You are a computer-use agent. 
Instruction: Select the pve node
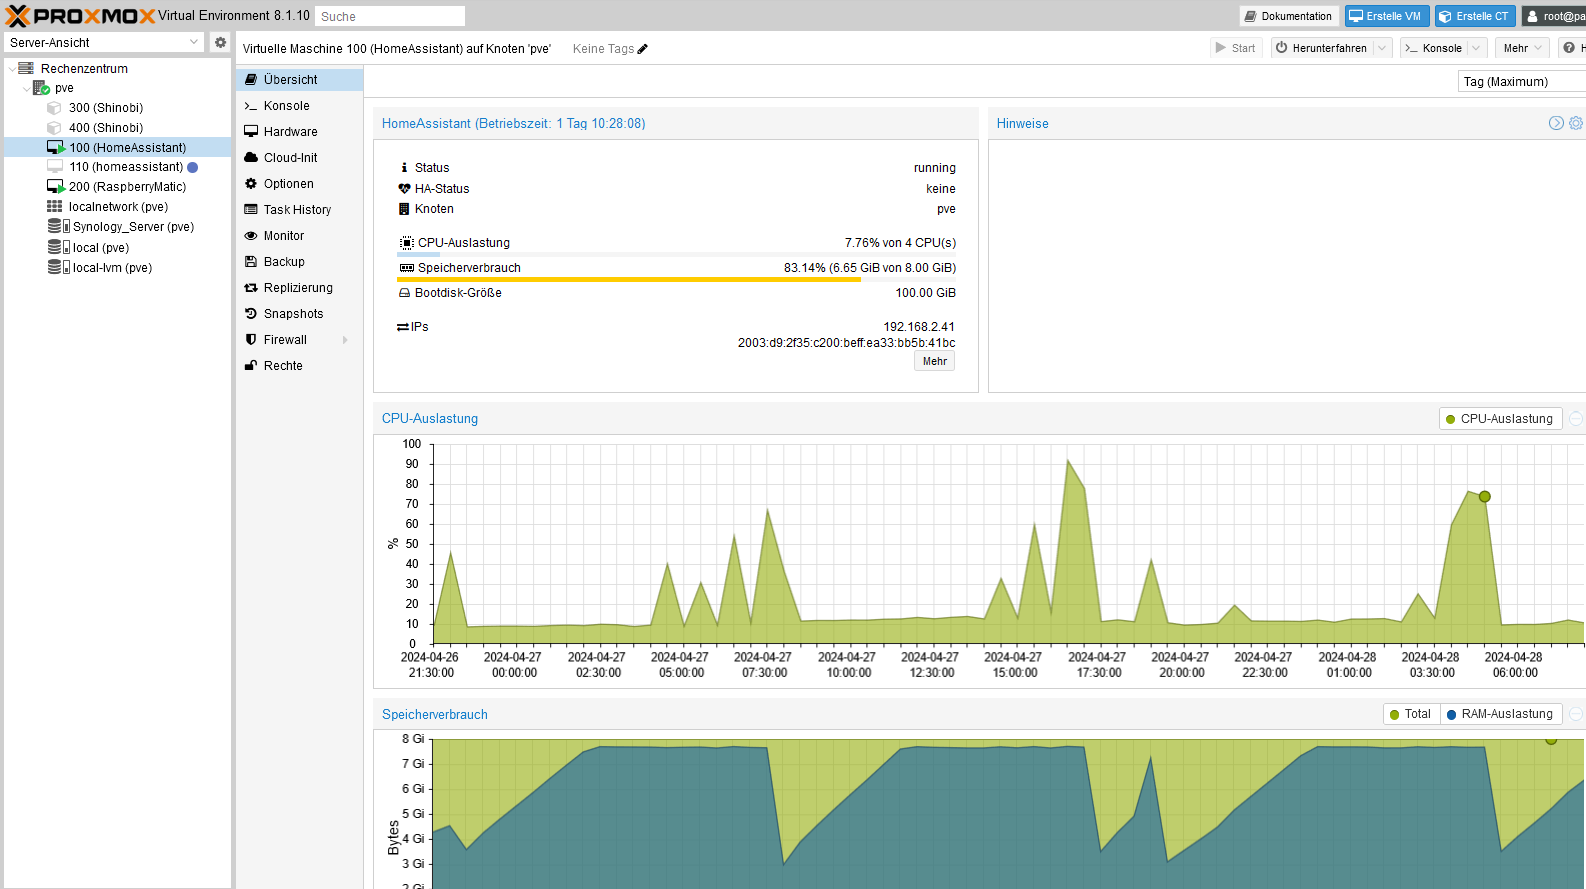coord(64,88)
